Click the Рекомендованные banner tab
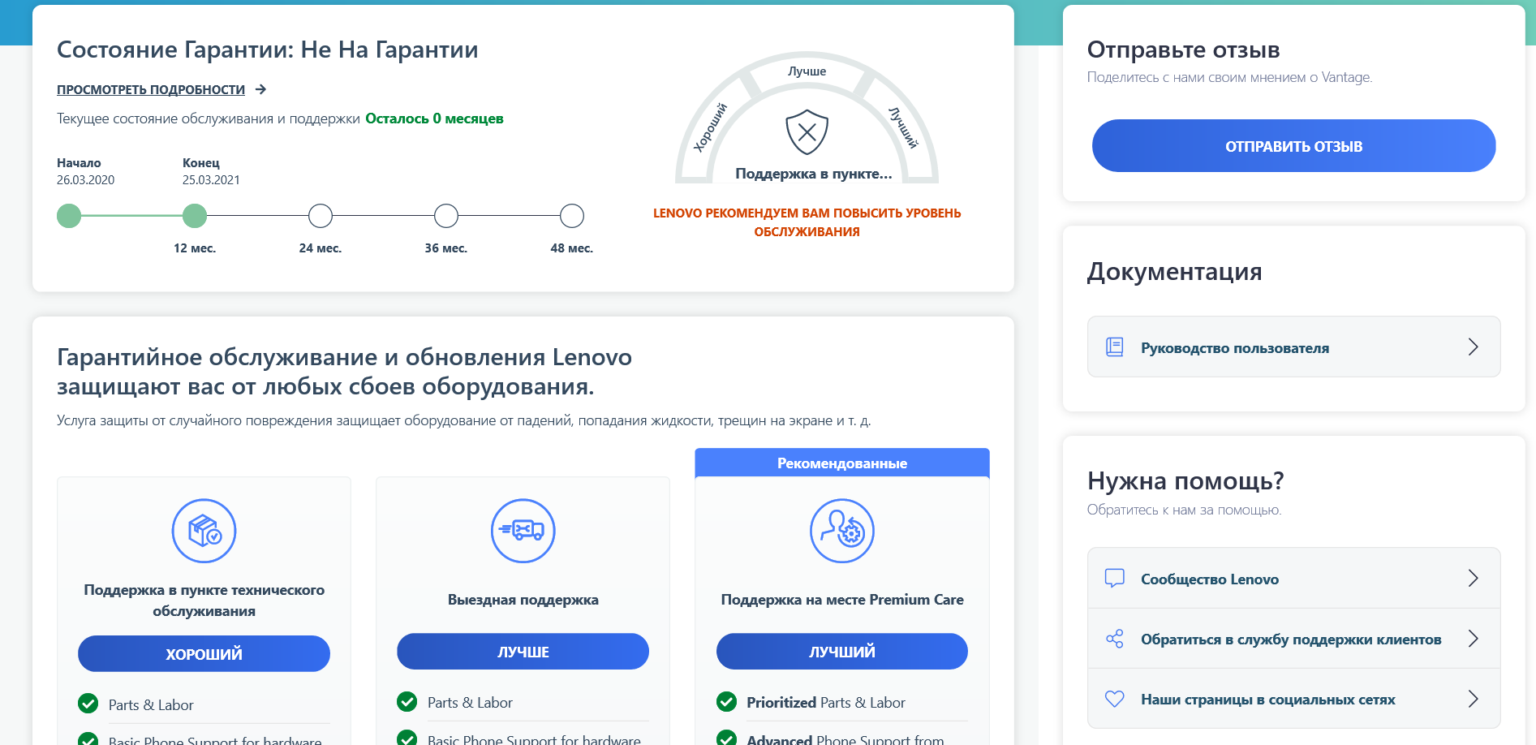 click(842, 463)
